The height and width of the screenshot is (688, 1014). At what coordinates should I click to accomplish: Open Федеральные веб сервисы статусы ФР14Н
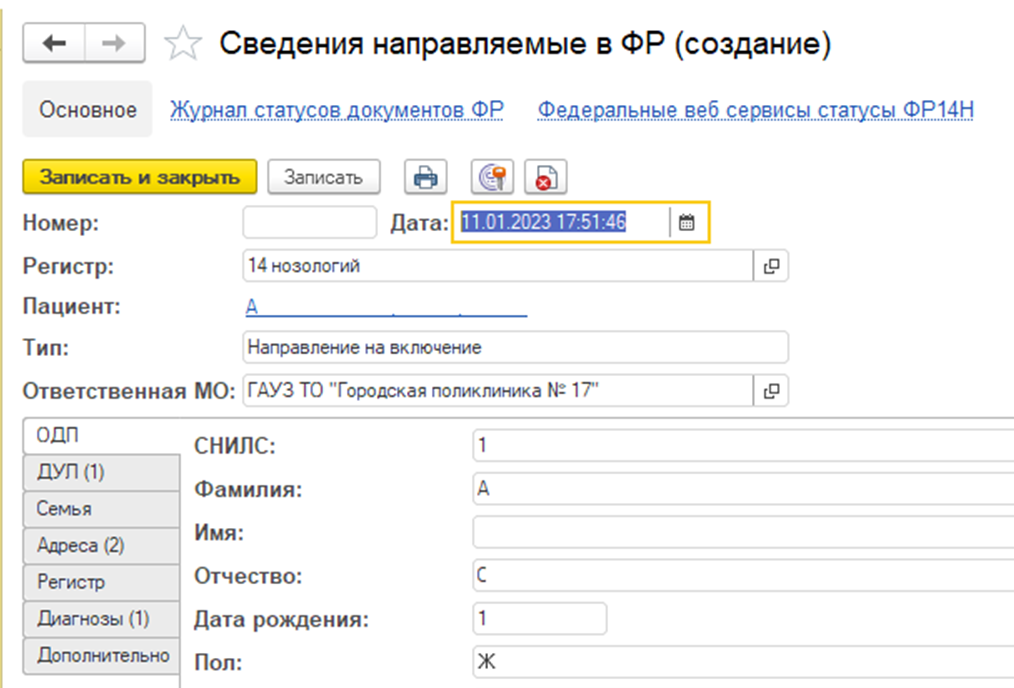(756, 110)
